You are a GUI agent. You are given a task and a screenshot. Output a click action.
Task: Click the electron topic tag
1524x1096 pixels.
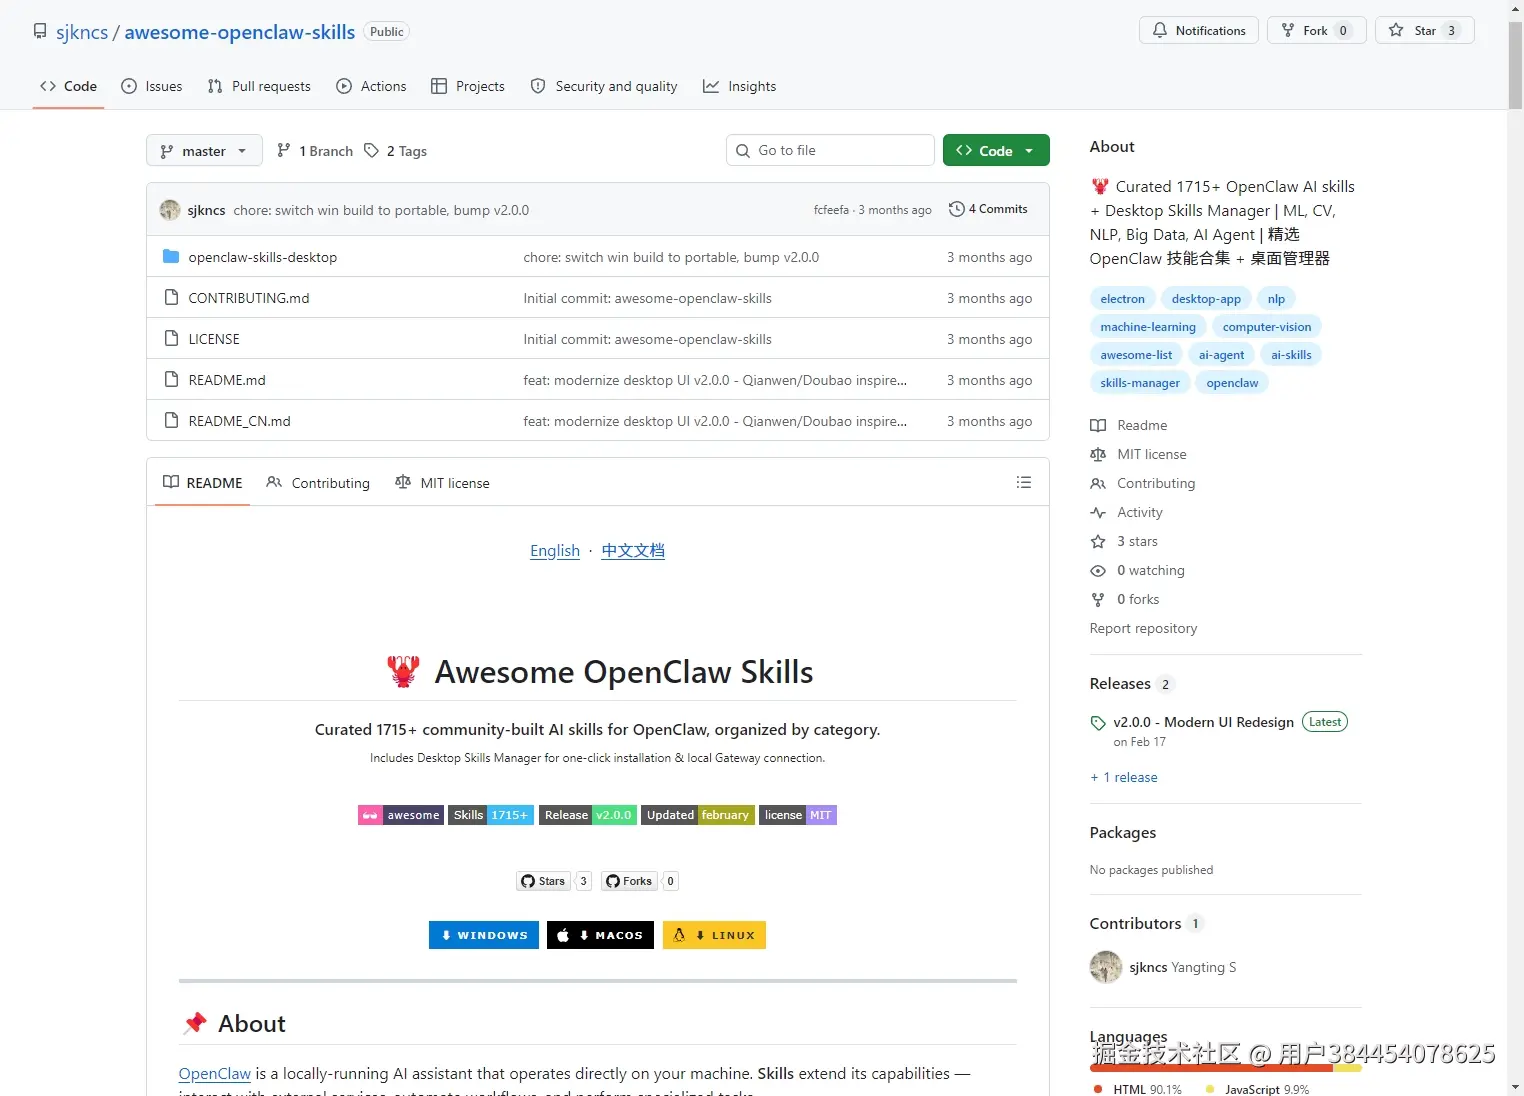(1122, 299)
